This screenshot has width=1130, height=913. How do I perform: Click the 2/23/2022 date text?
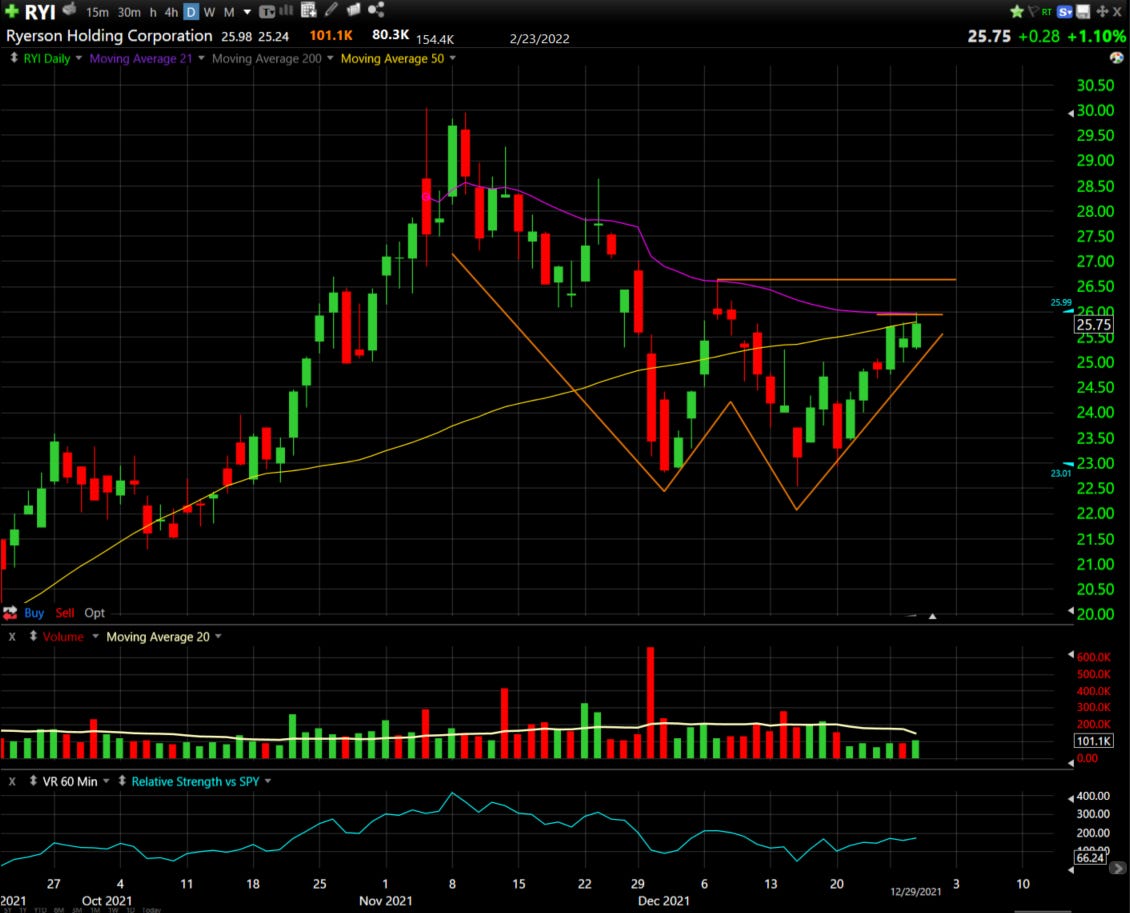click(x=539, y=39)
